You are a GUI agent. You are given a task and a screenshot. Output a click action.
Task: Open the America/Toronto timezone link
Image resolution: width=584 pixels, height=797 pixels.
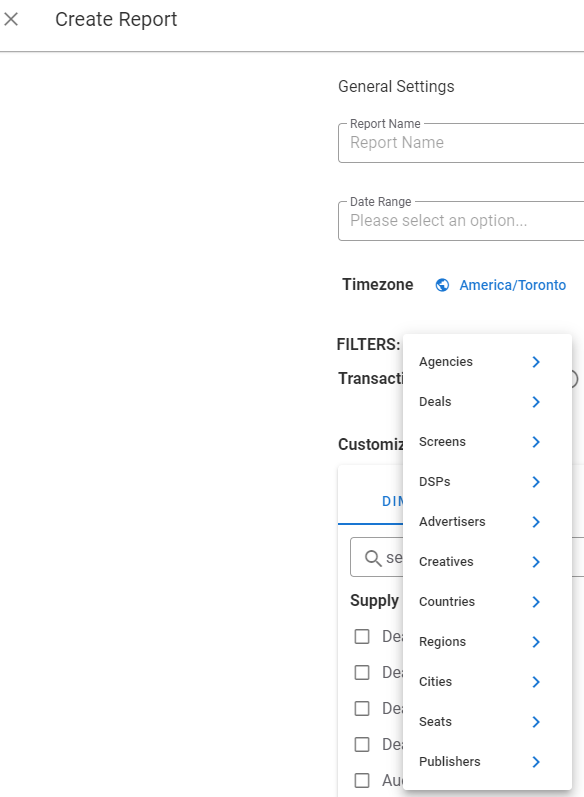pyautogui.click(x=512, y=285)
